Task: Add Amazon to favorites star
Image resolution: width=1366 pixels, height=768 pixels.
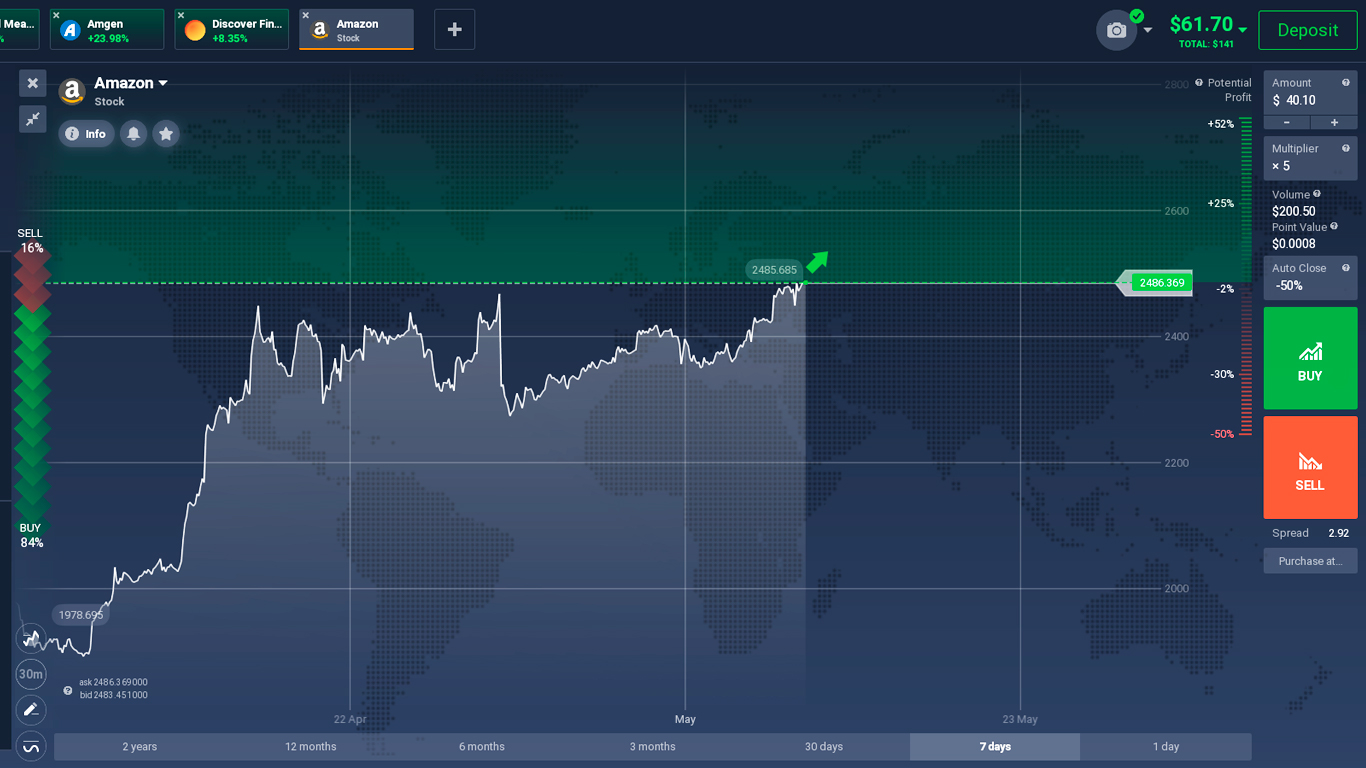Action: click(166, 134)
